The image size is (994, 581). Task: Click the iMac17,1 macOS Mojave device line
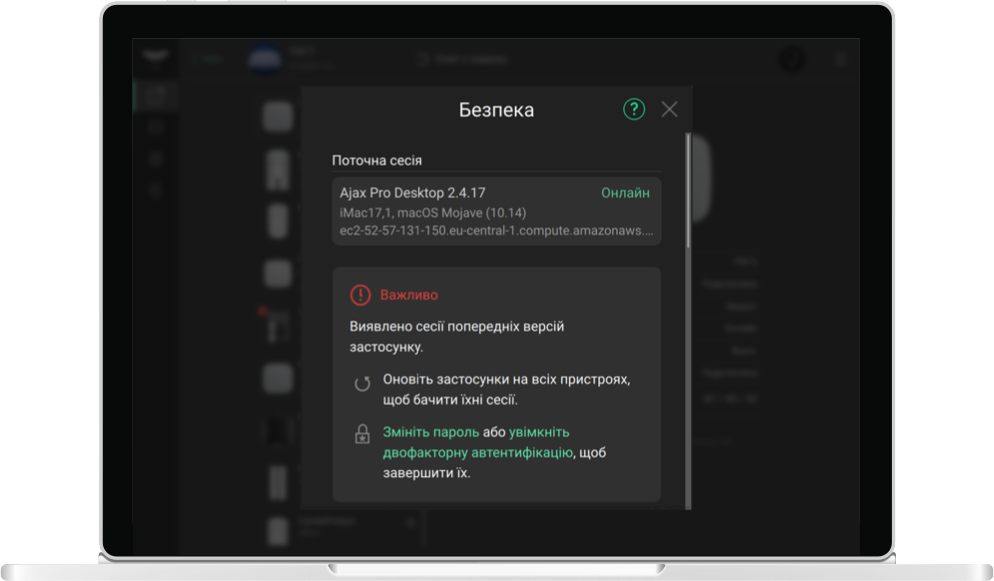[x=433, y=213]
